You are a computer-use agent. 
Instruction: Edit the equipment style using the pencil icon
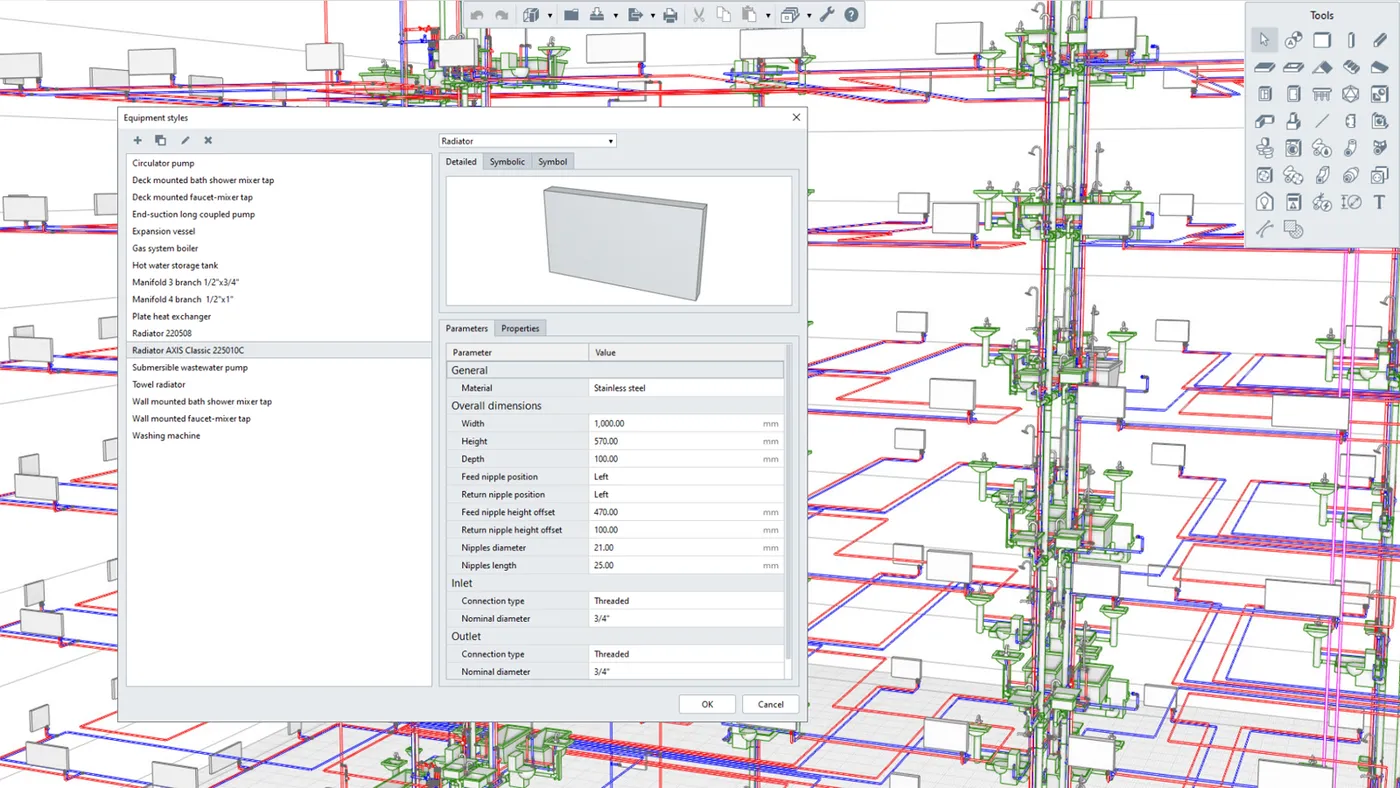[x=184, y=140]
